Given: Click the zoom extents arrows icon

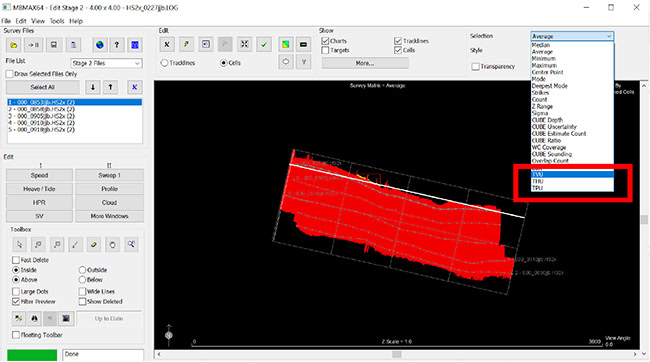Looking at the screenshot, I should 245,44.
